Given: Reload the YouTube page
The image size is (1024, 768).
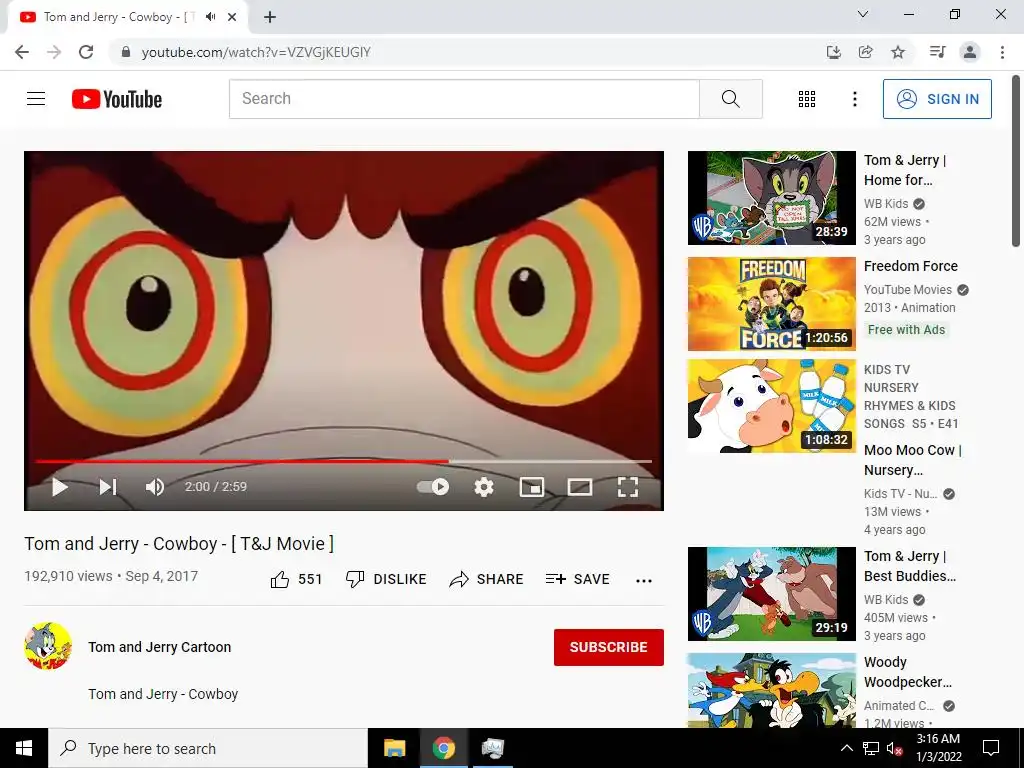Looking at the screenshot, I should click(x=86, y=52).
